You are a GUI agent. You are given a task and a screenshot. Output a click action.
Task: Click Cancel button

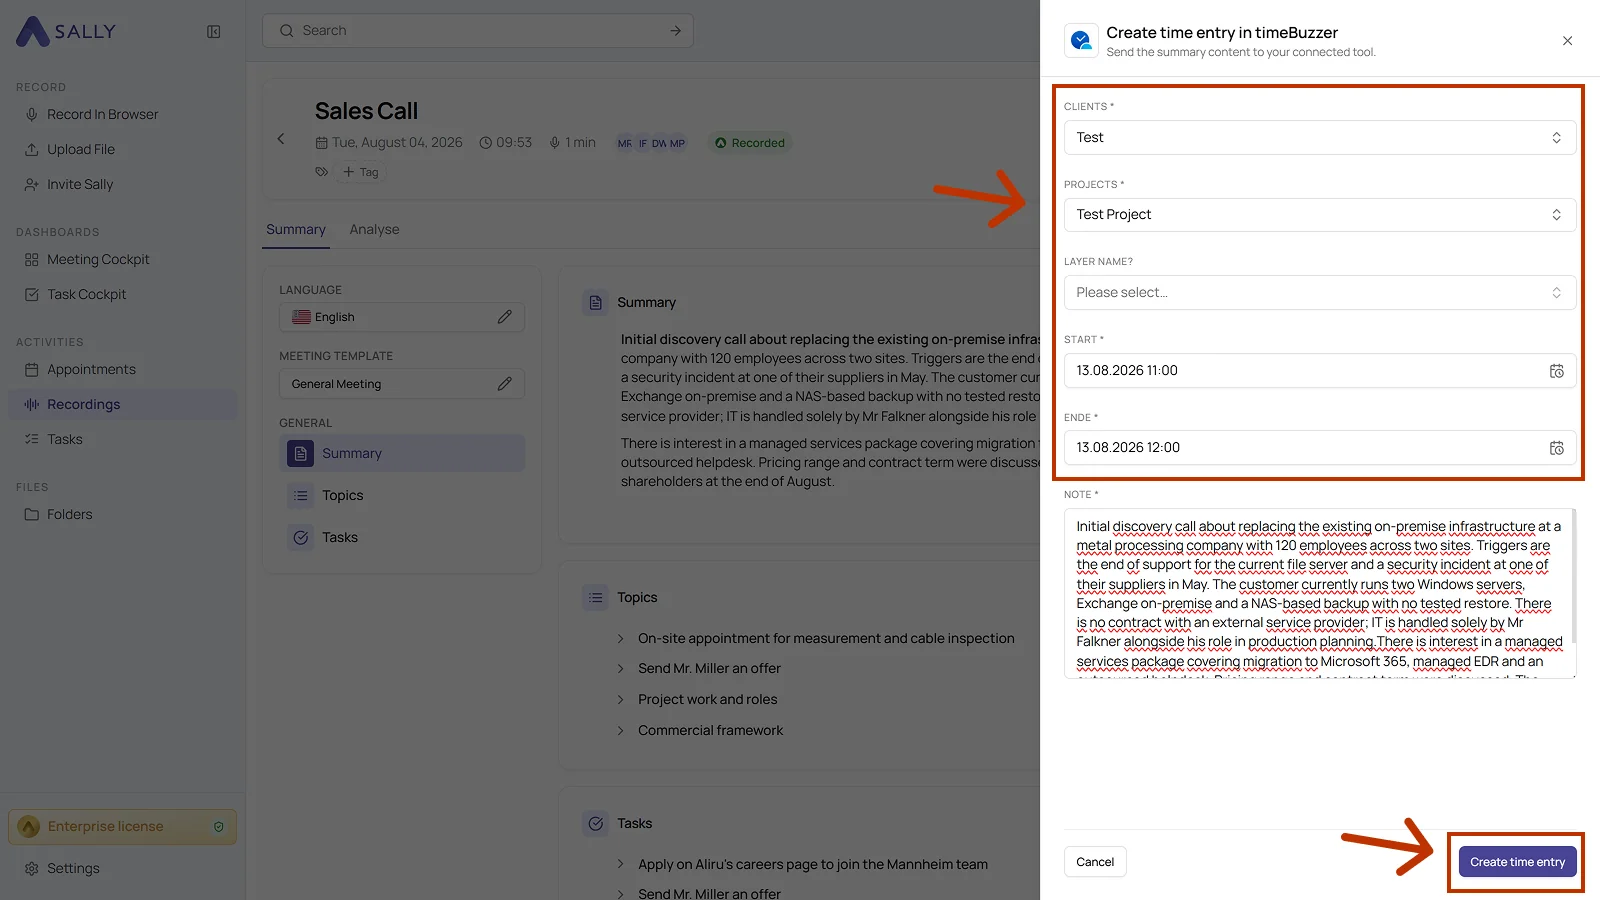tap(1095, 862)
